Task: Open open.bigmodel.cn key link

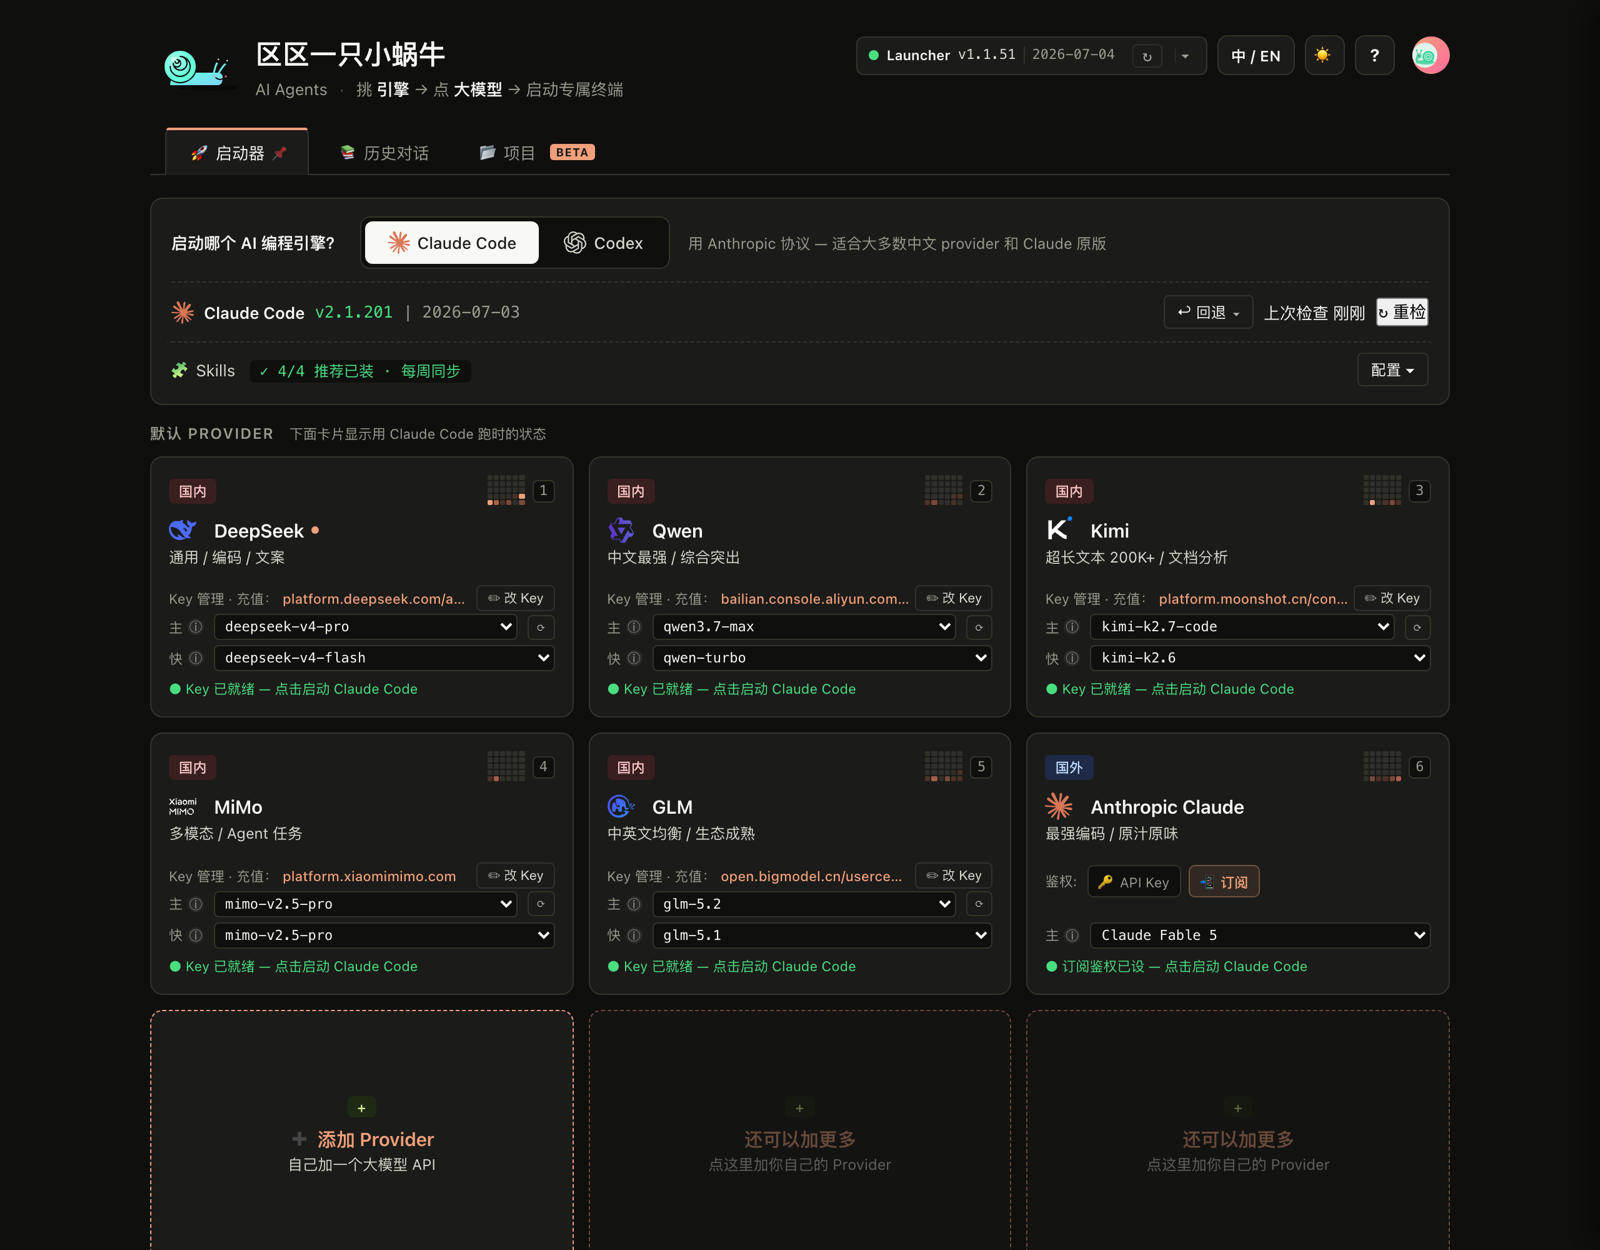Action: click(x=811, y=876)
